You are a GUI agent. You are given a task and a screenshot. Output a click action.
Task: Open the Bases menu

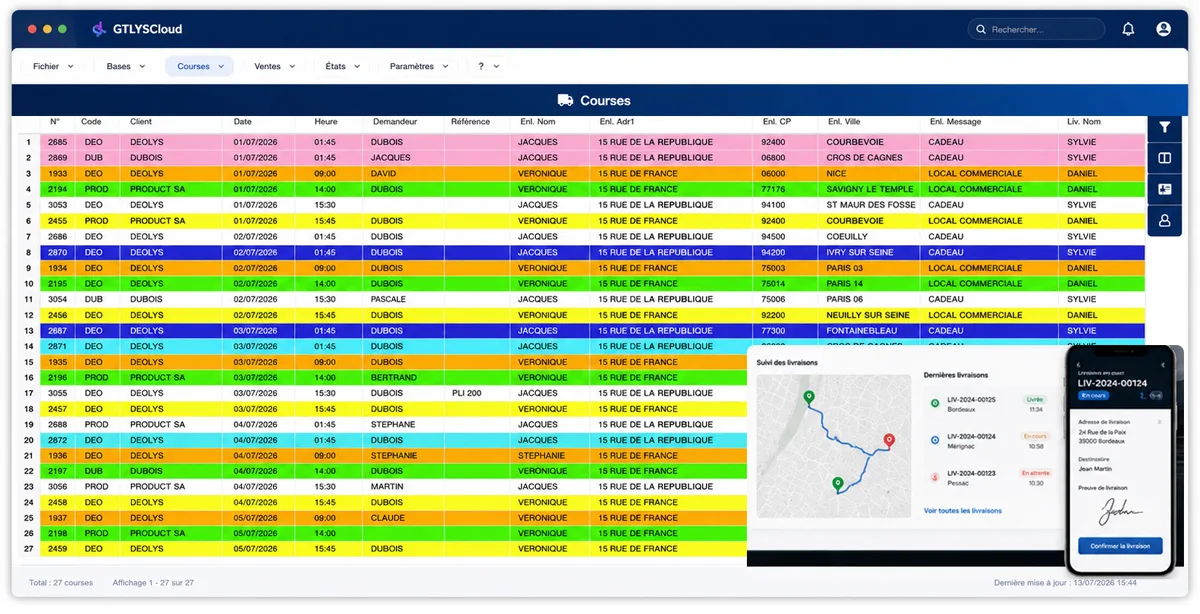(x=126, y=66)
